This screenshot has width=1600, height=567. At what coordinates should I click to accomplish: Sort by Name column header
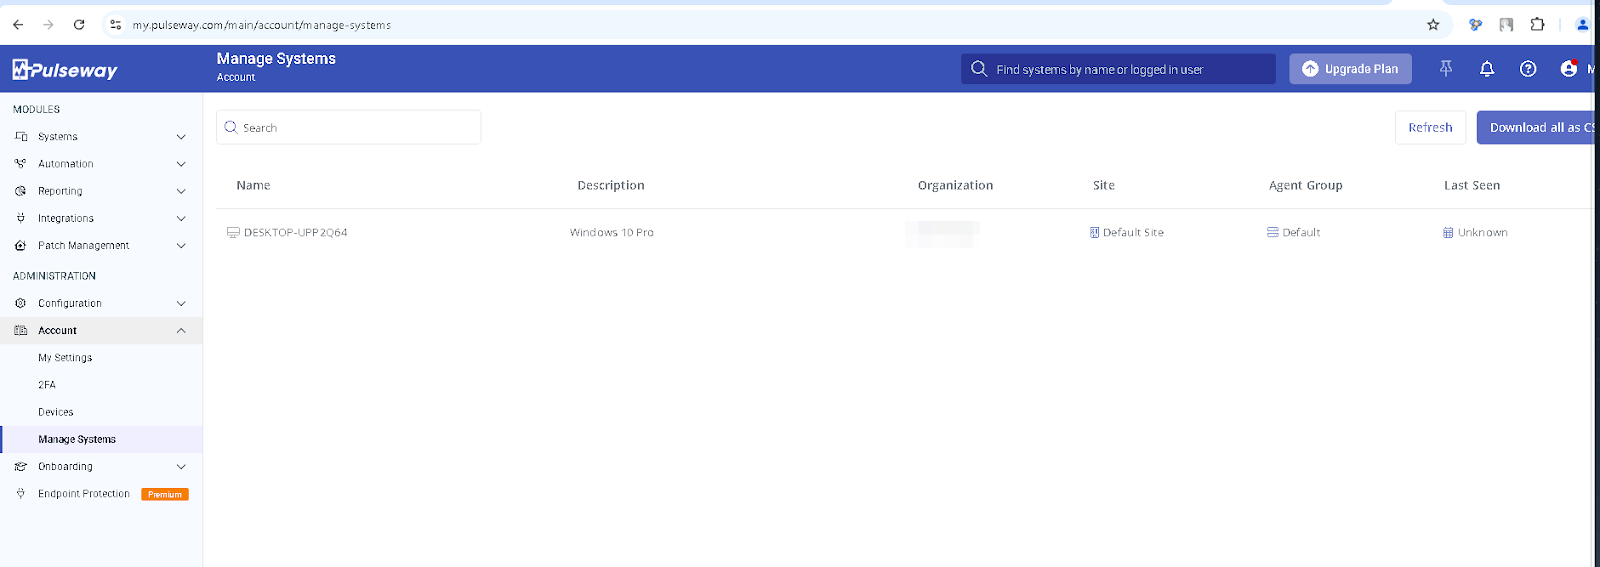click(253, 185)
